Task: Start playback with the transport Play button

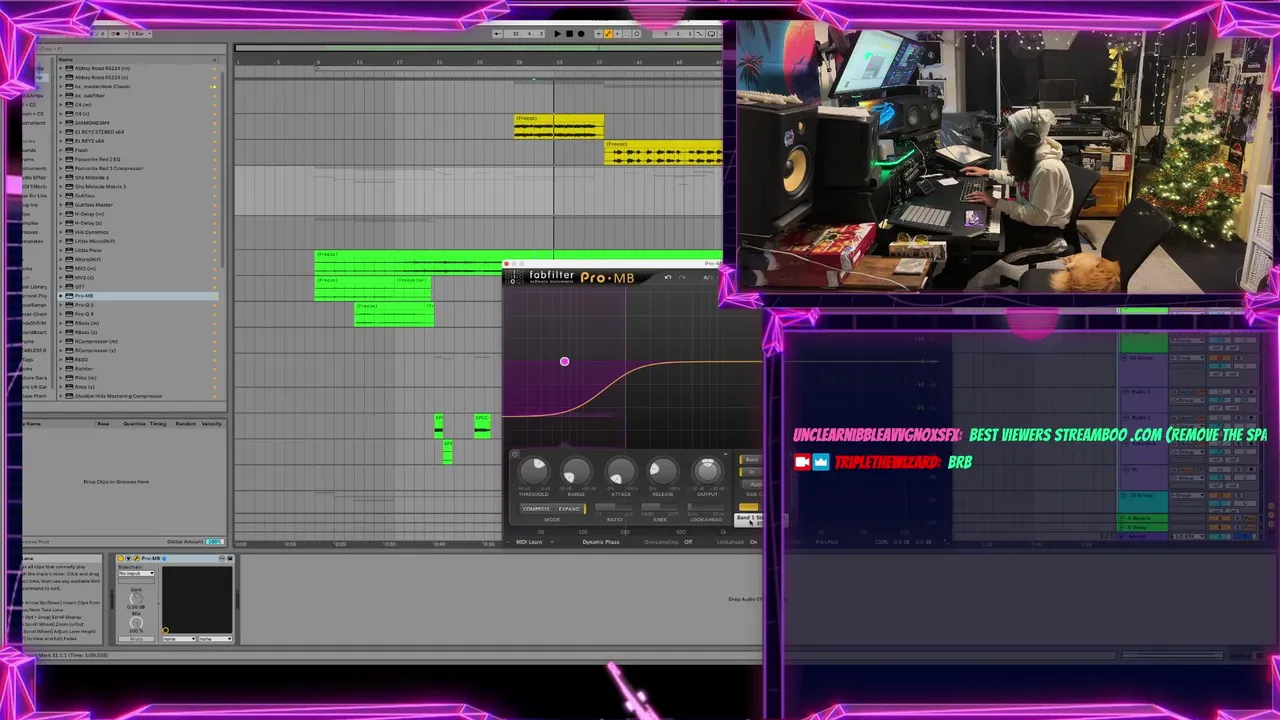Action: [558, 34]
